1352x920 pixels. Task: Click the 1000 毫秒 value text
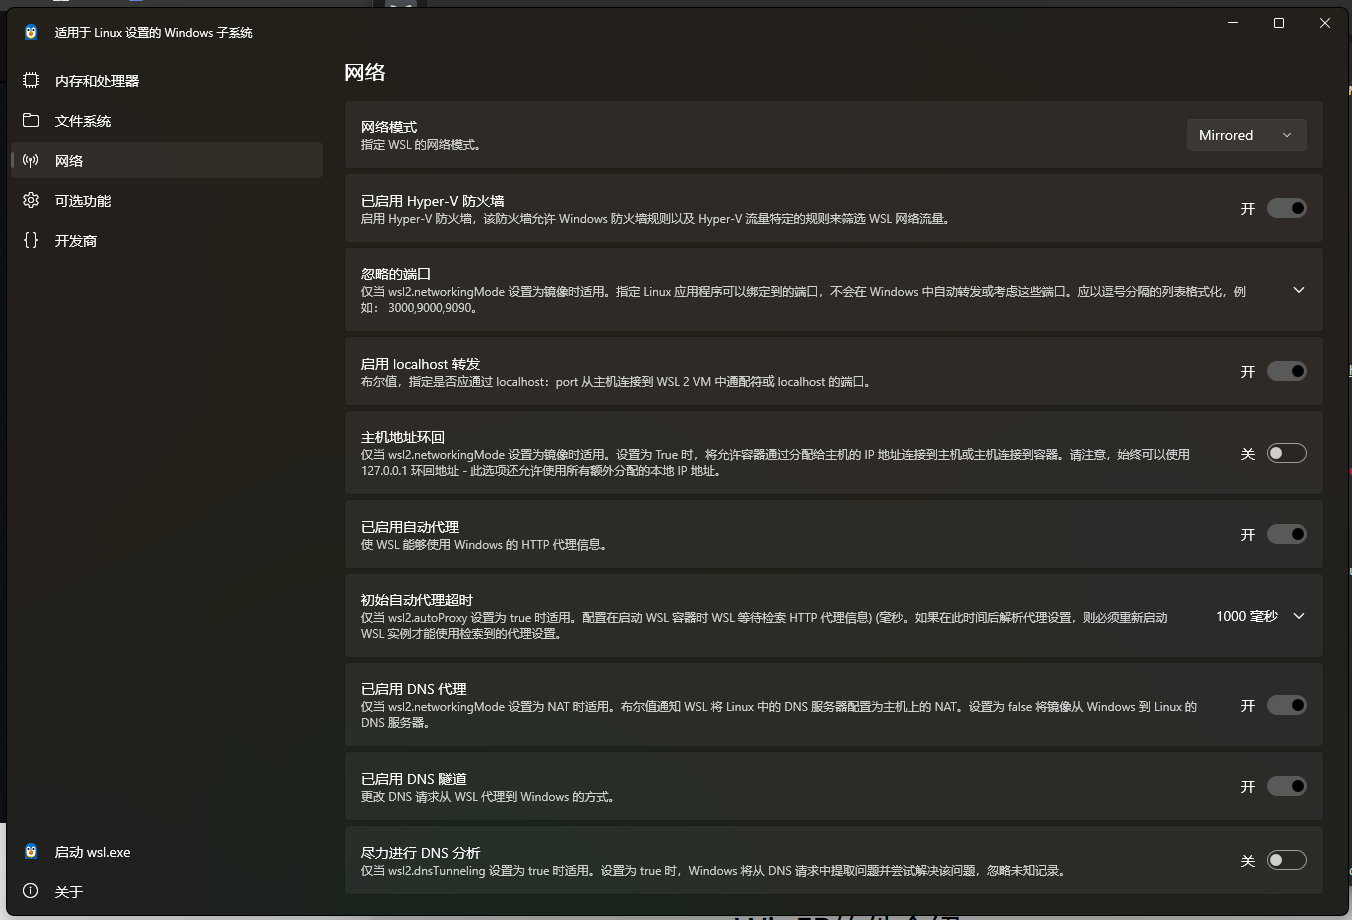click(1247, 616)
